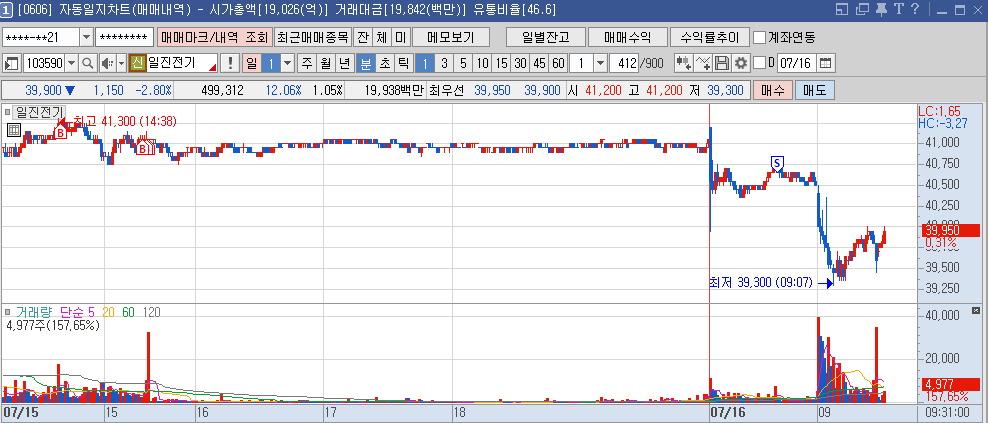This screenshot has width=988, height=423.
Task: Click the 미 button
Action: 400,37
